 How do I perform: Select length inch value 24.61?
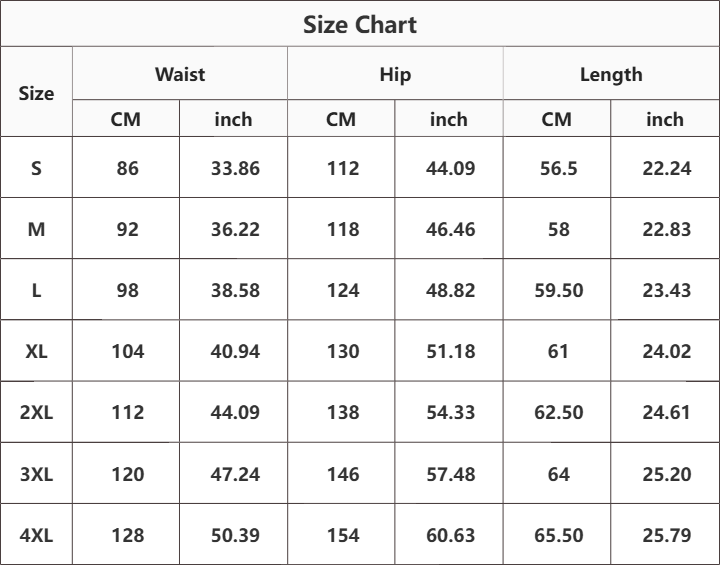[666, 412]
